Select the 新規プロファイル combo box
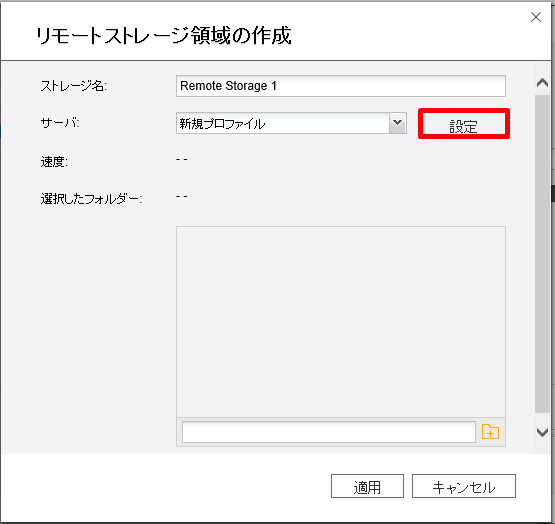This screenshot has height=524, width=555. 291,123
